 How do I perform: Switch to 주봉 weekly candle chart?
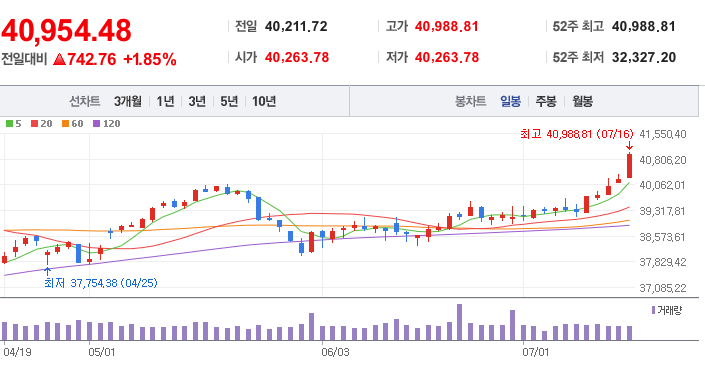click(545, 102)
